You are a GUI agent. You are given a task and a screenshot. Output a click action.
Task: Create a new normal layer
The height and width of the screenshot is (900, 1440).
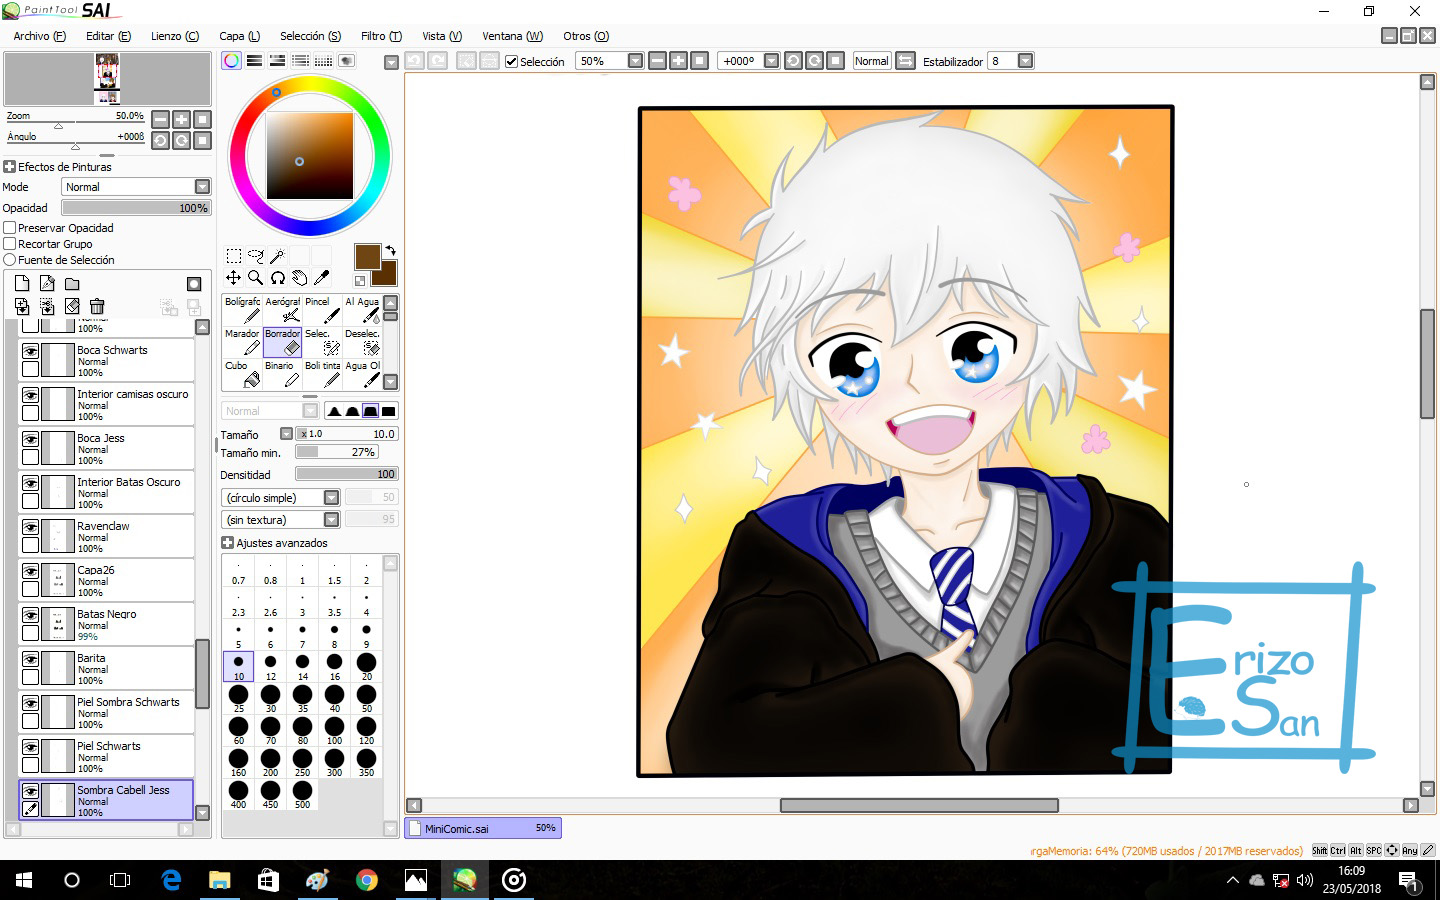[x=22, y=284]
